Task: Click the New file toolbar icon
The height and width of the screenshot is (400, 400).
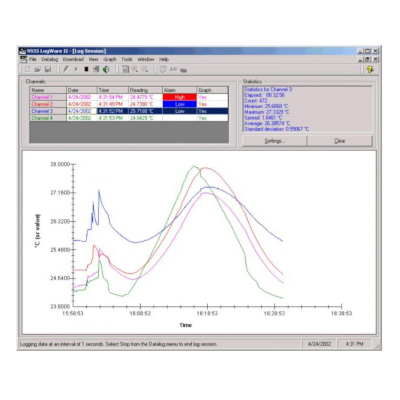Action: (28, 69)
